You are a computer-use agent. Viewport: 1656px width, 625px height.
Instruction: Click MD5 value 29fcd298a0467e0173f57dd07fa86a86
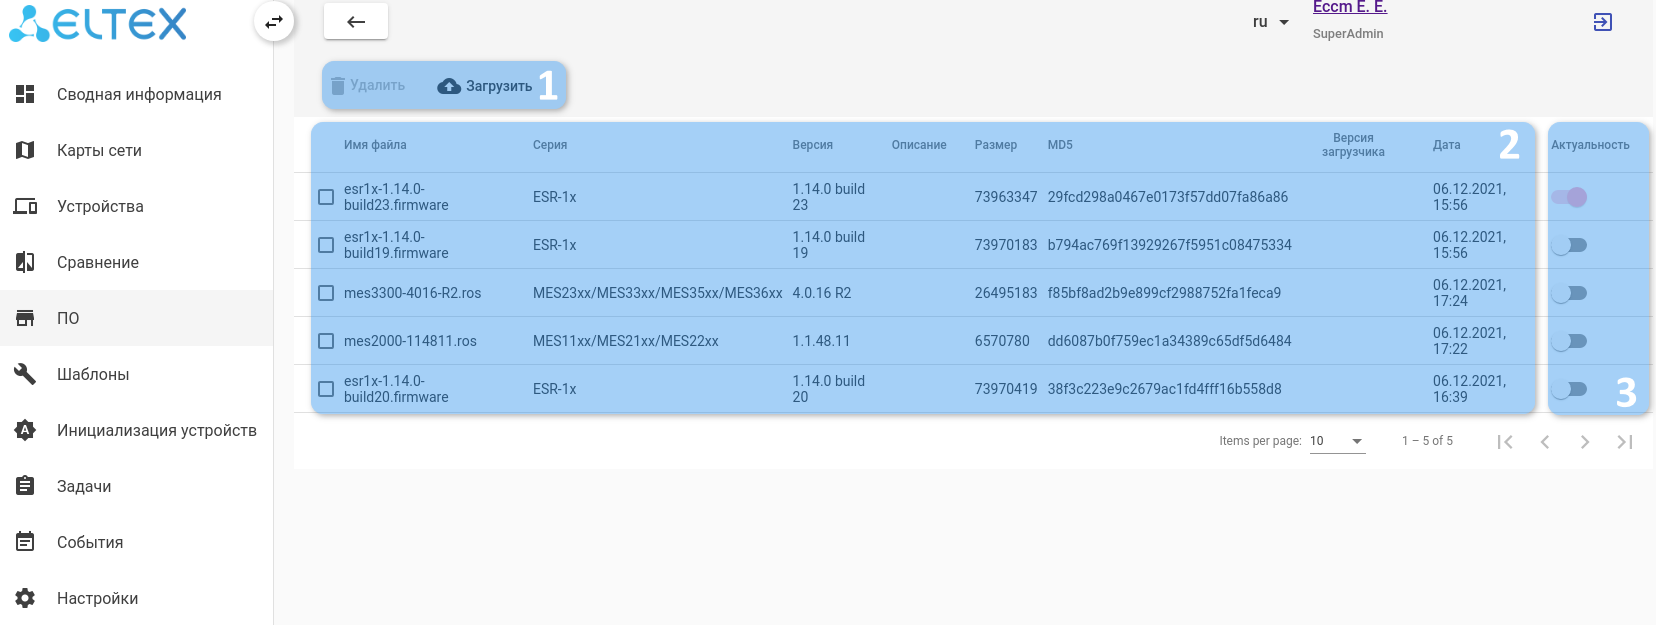(x=1168, y=197)
